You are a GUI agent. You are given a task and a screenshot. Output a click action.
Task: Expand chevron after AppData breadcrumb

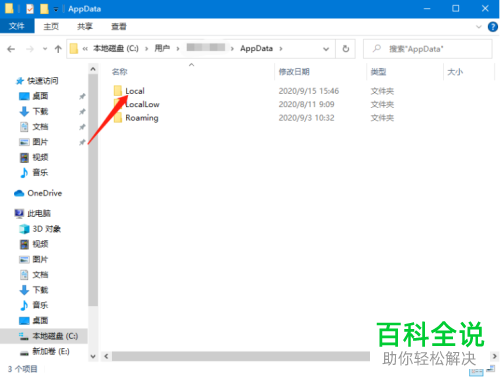coord(281,49)
